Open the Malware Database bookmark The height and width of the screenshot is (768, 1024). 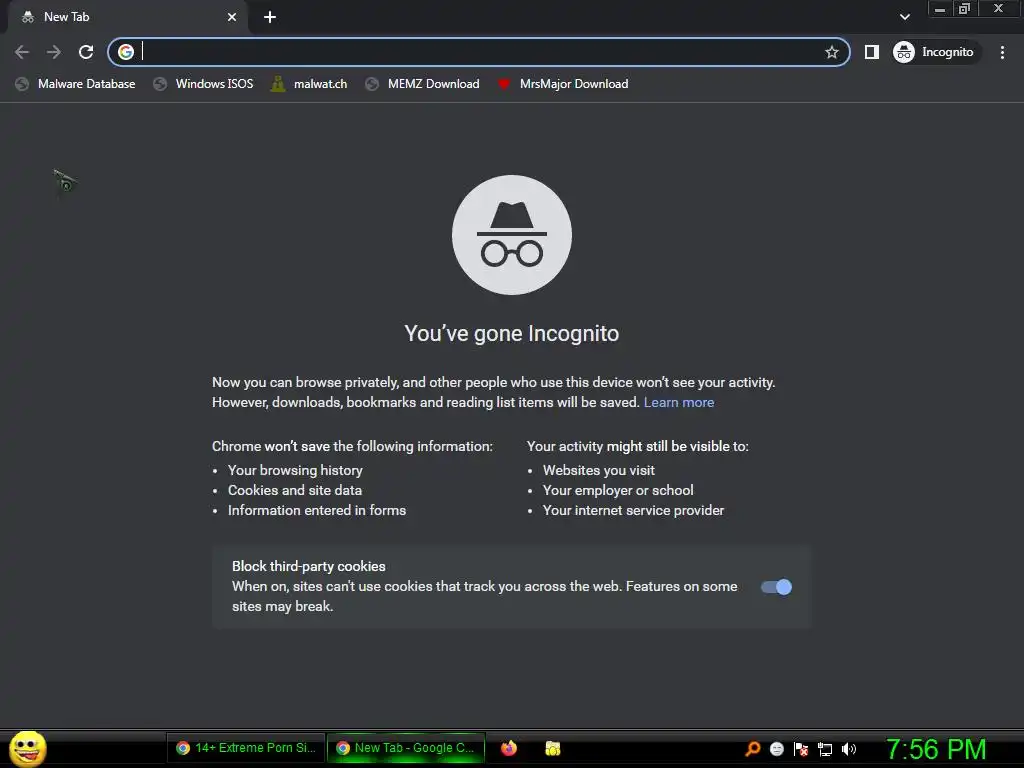76,84
